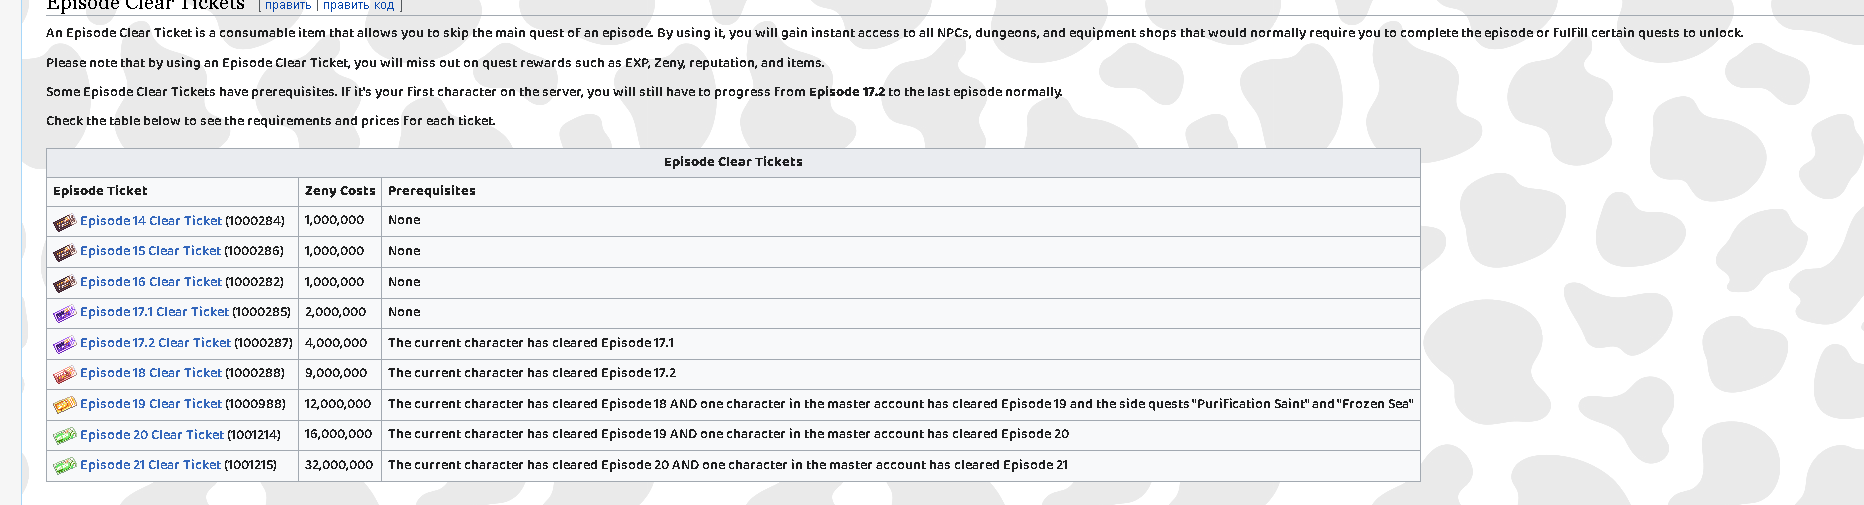
Task: Click the Episode 18 Clear Ticket icon
Action: (65, 374)
